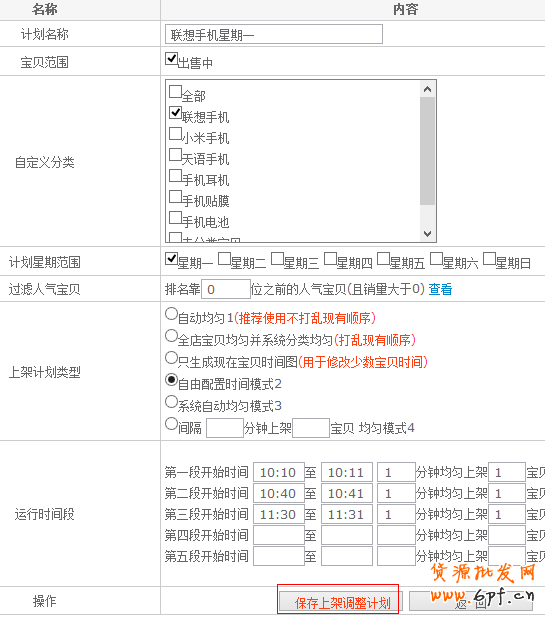Check the 星期日 checkbox
The image size is (545, 617).
(x=489, y=259)
